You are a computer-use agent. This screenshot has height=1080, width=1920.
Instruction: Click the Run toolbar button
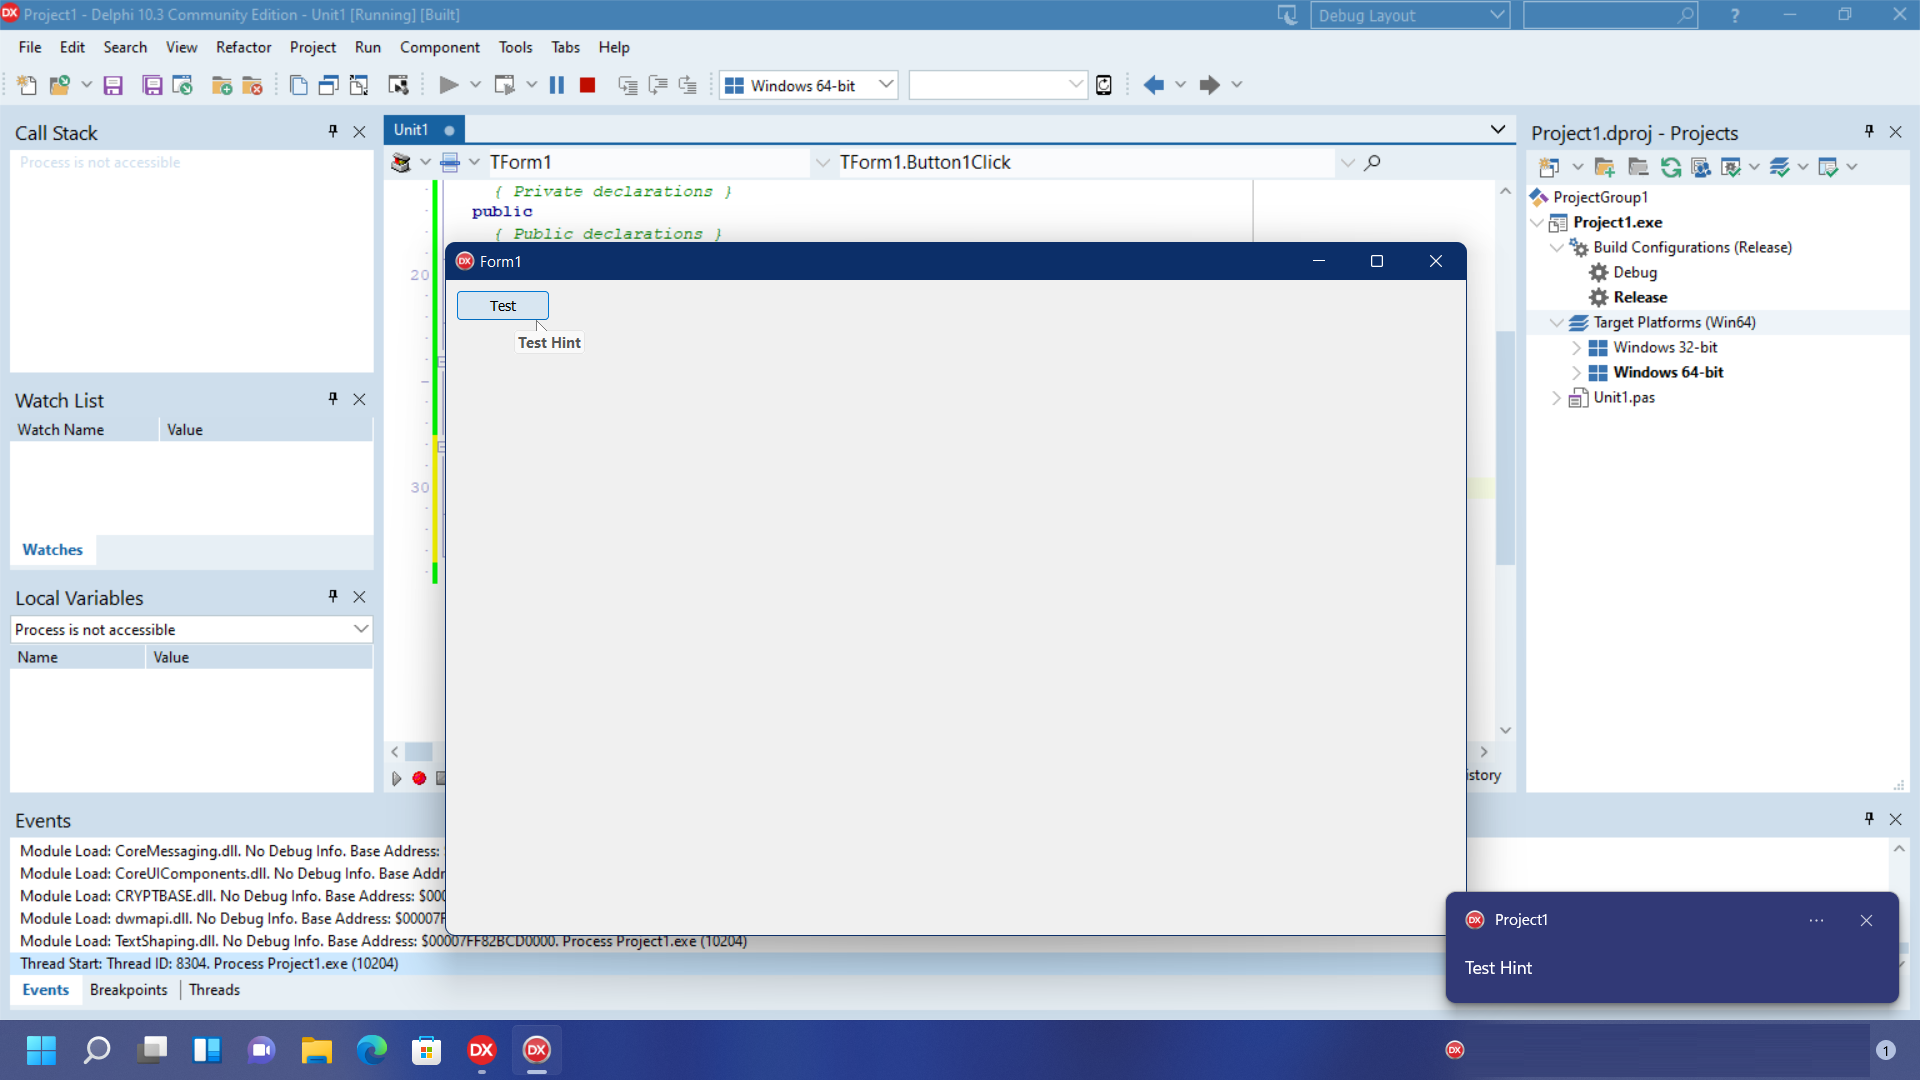449,85
